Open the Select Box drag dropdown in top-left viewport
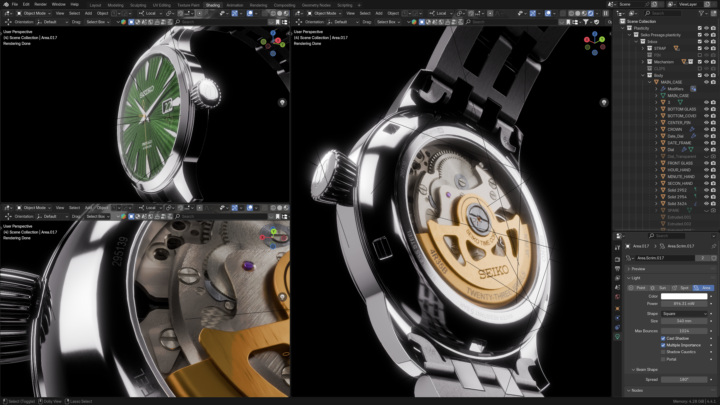720x405 pixels. [98, 22]
